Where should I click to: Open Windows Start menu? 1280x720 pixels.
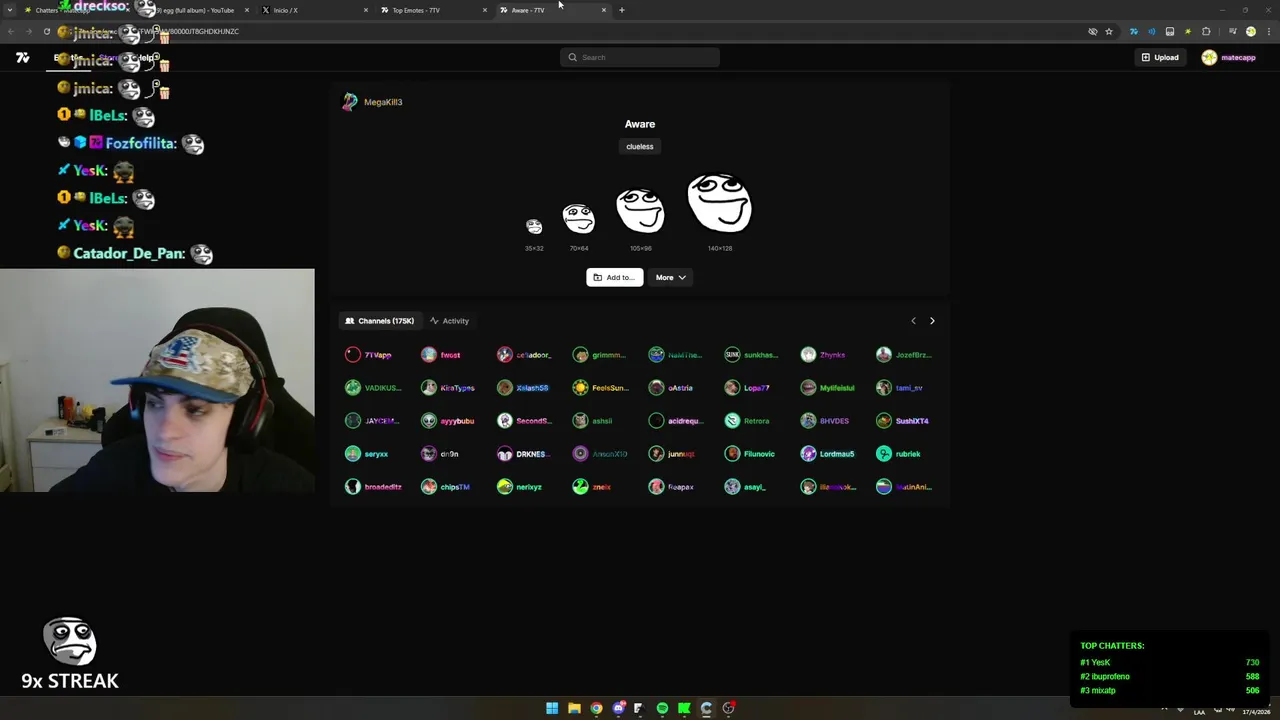pyautogui.click(x=552, y=708)
